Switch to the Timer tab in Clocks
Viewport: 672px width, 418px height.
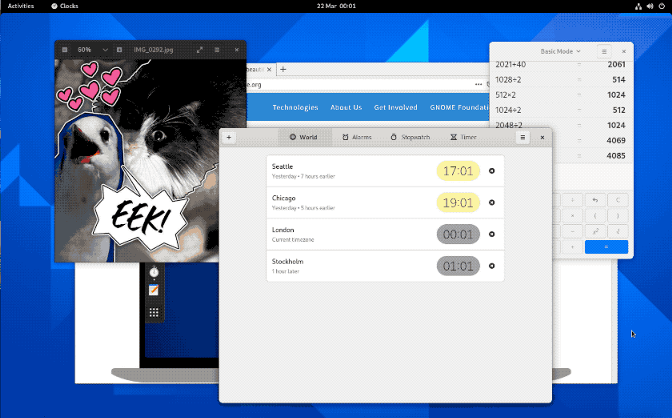[x=463, y=137]
